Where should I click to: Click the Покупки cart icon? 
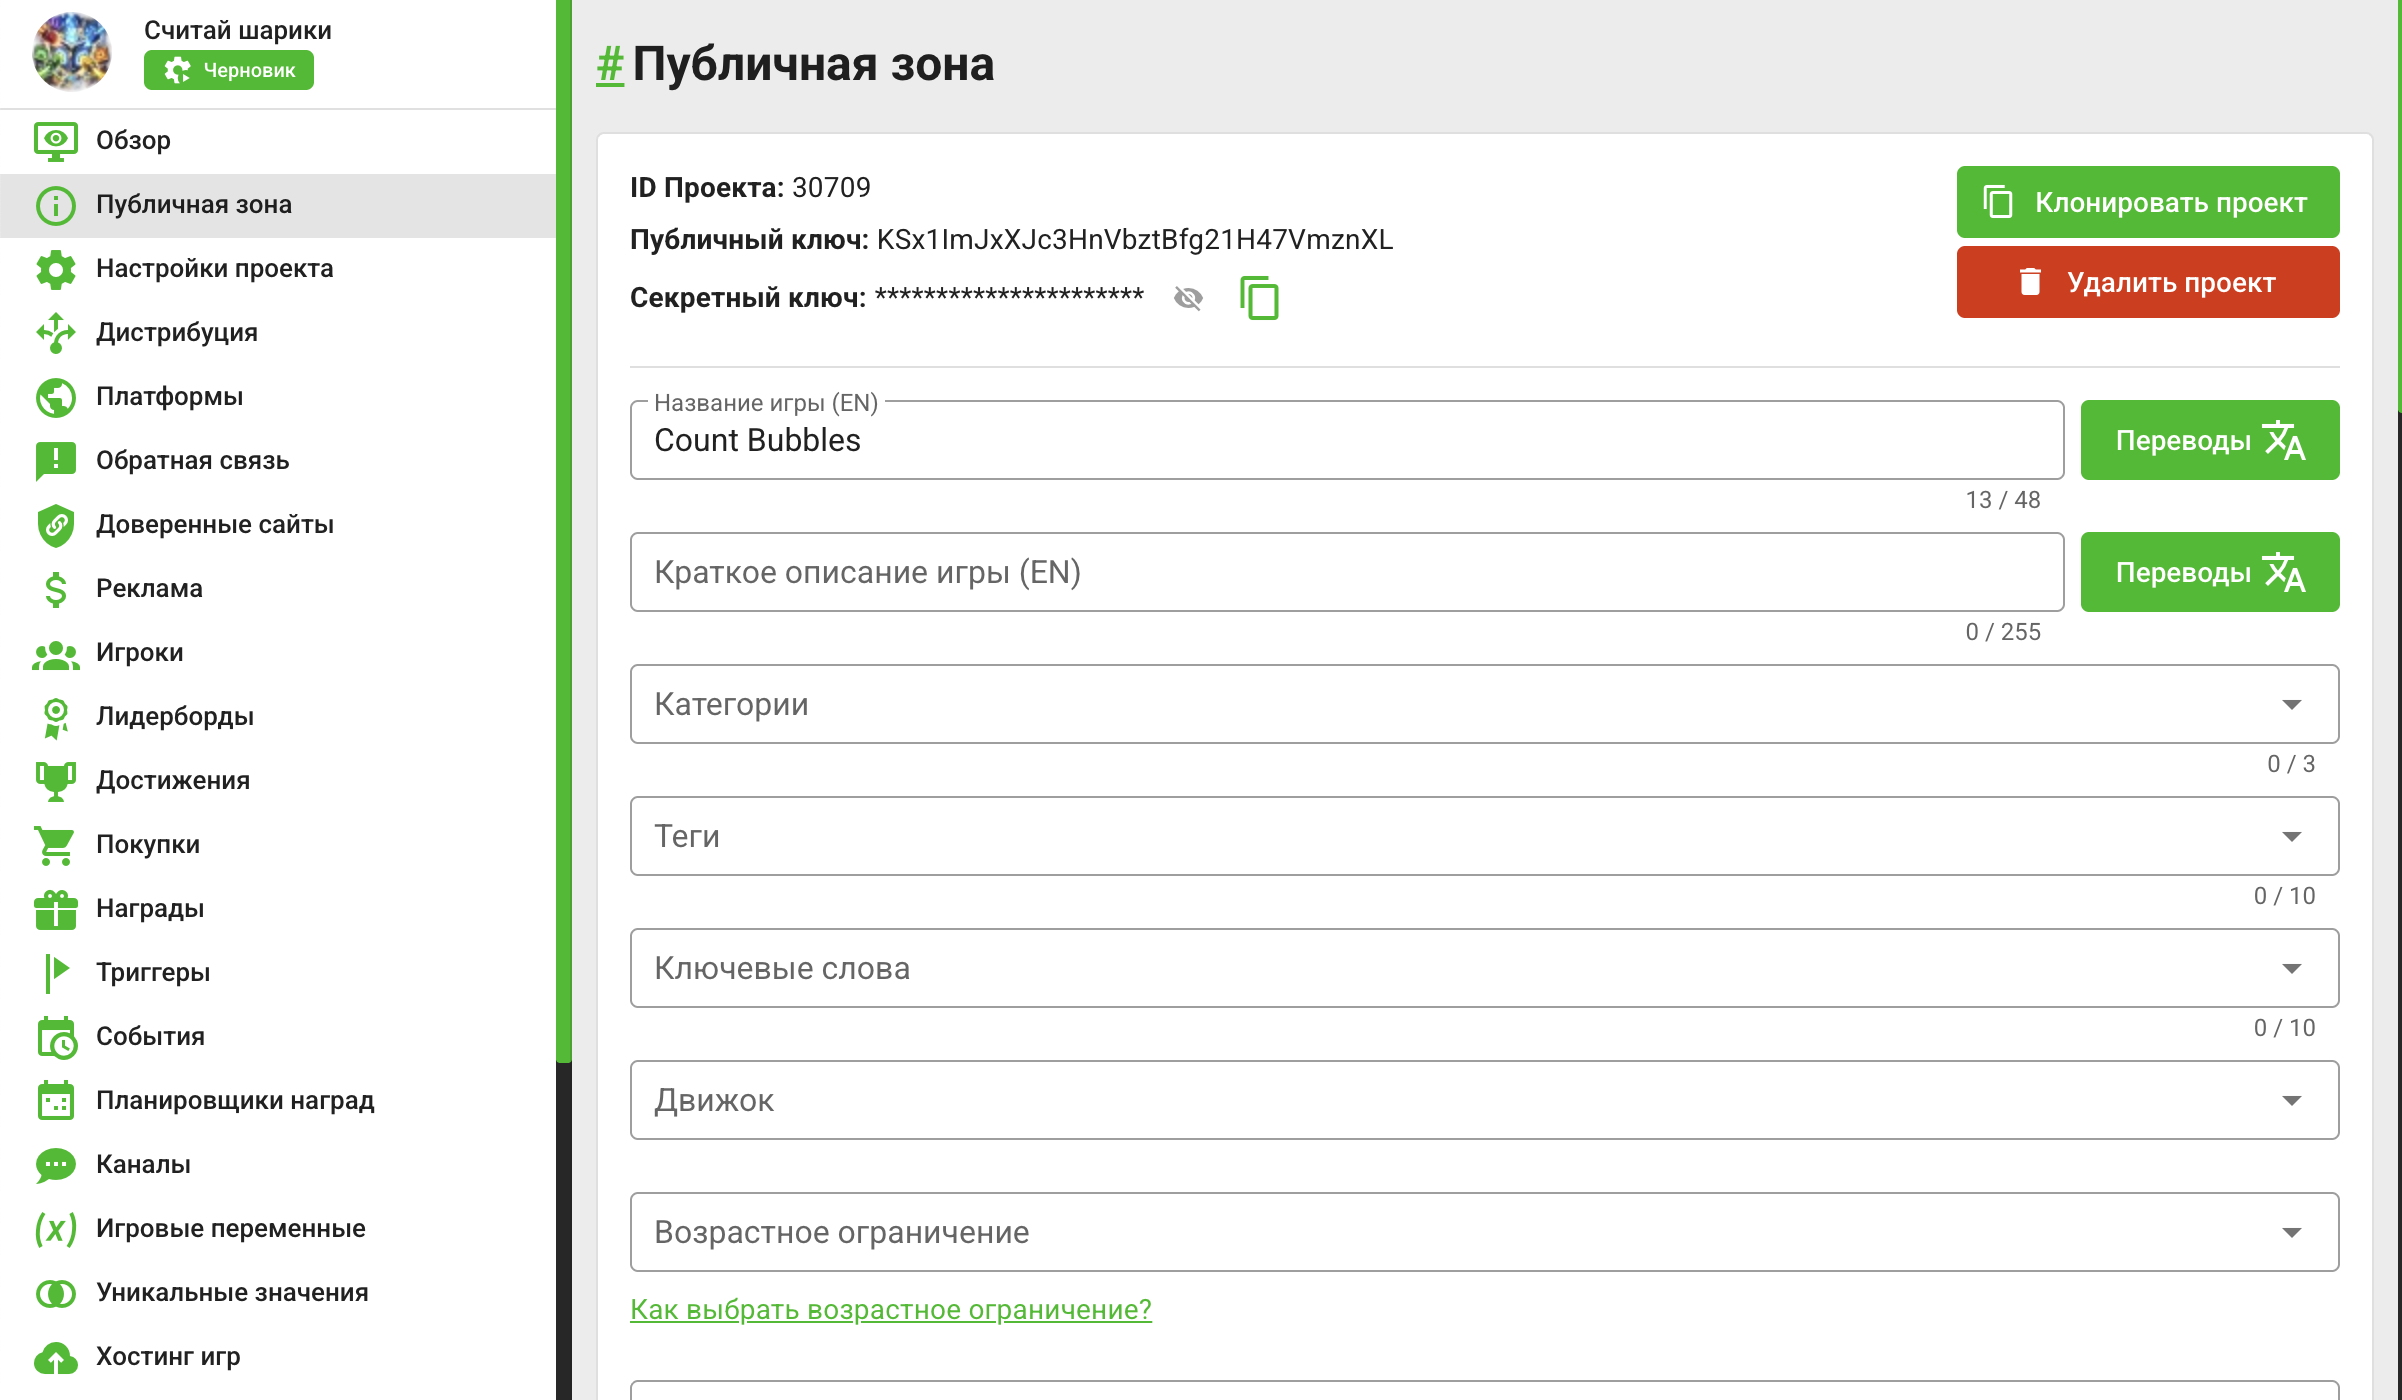pos(56,845)
